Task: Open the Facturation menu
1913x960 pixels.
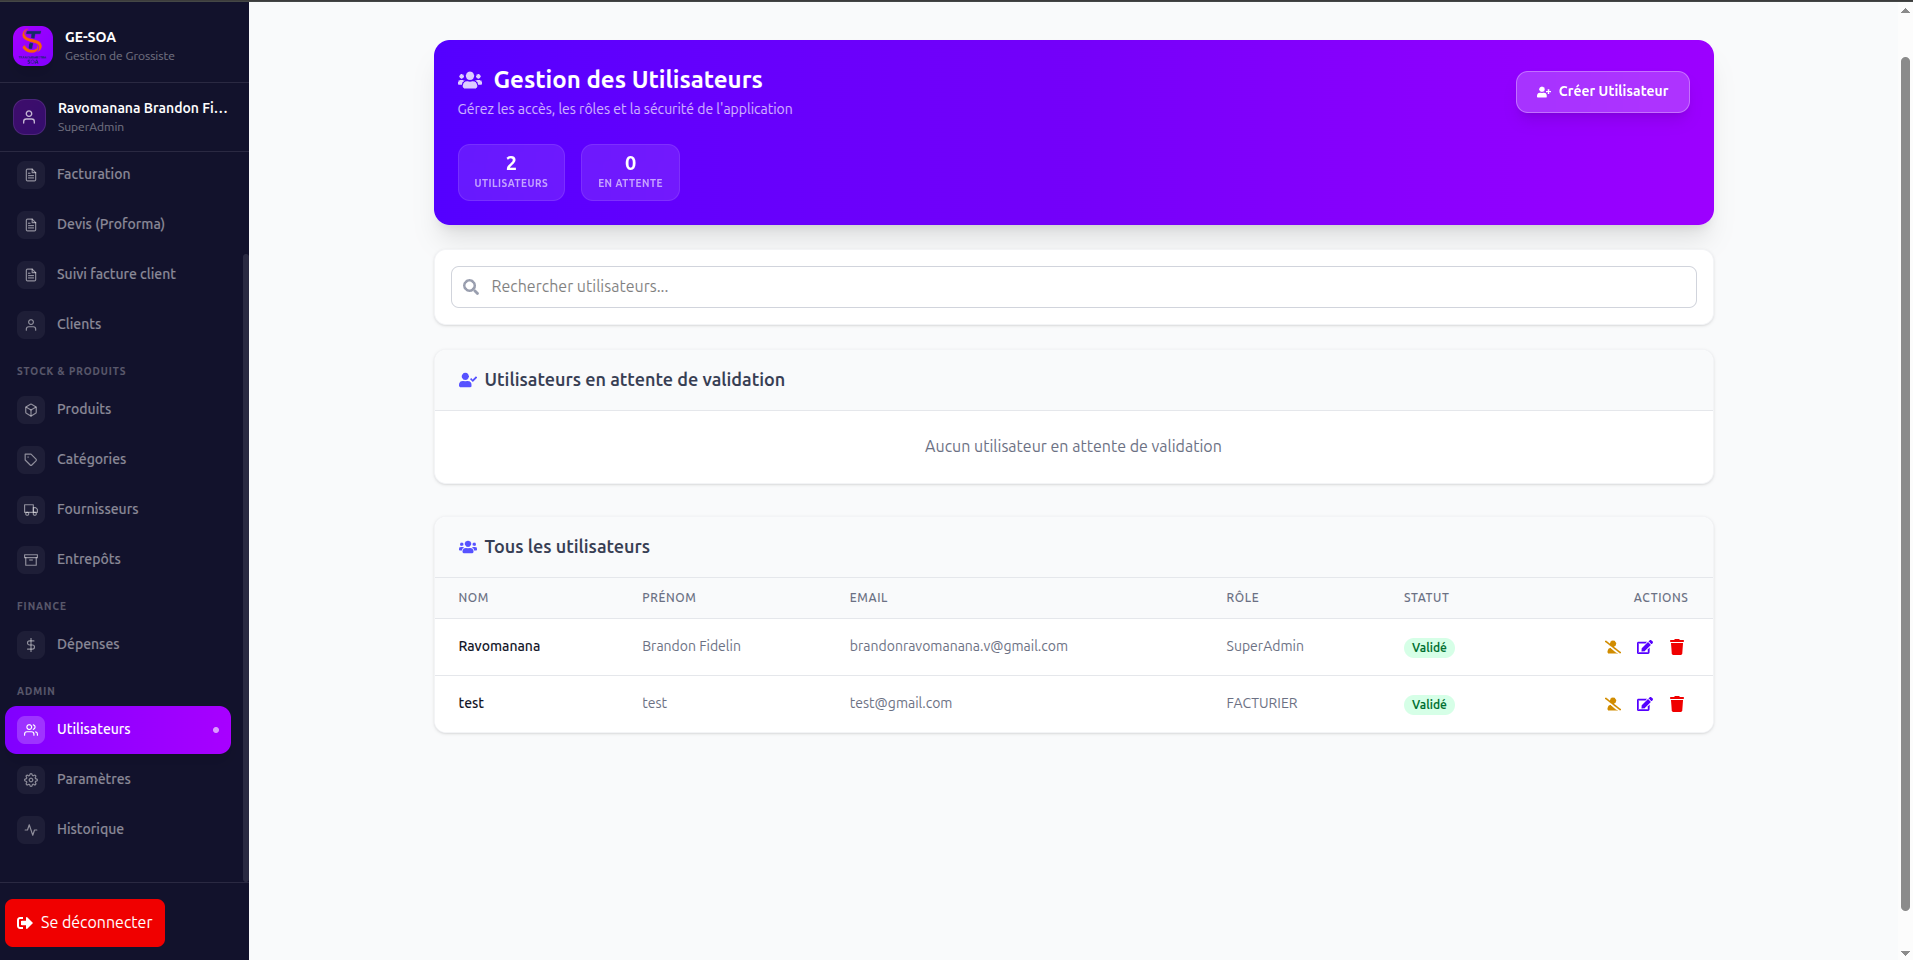Action: [118, 175]
